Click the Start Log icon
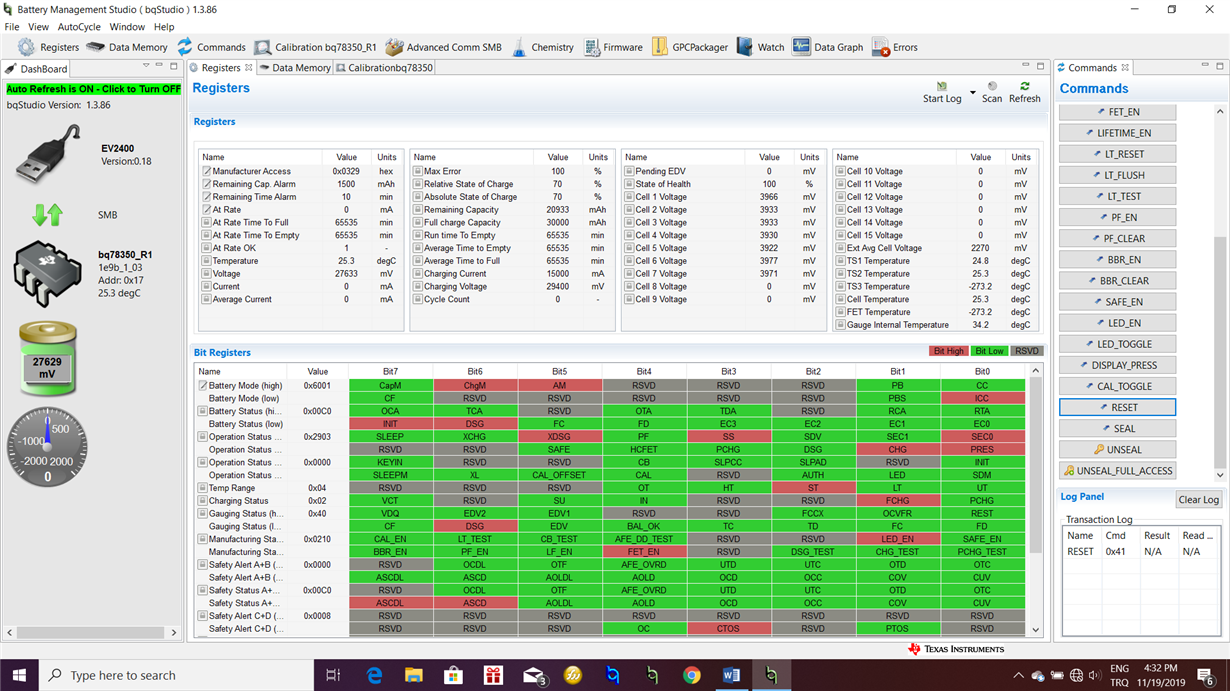Image resolution: width=1230 pixels, height=691 pixels. coord(942,87)
